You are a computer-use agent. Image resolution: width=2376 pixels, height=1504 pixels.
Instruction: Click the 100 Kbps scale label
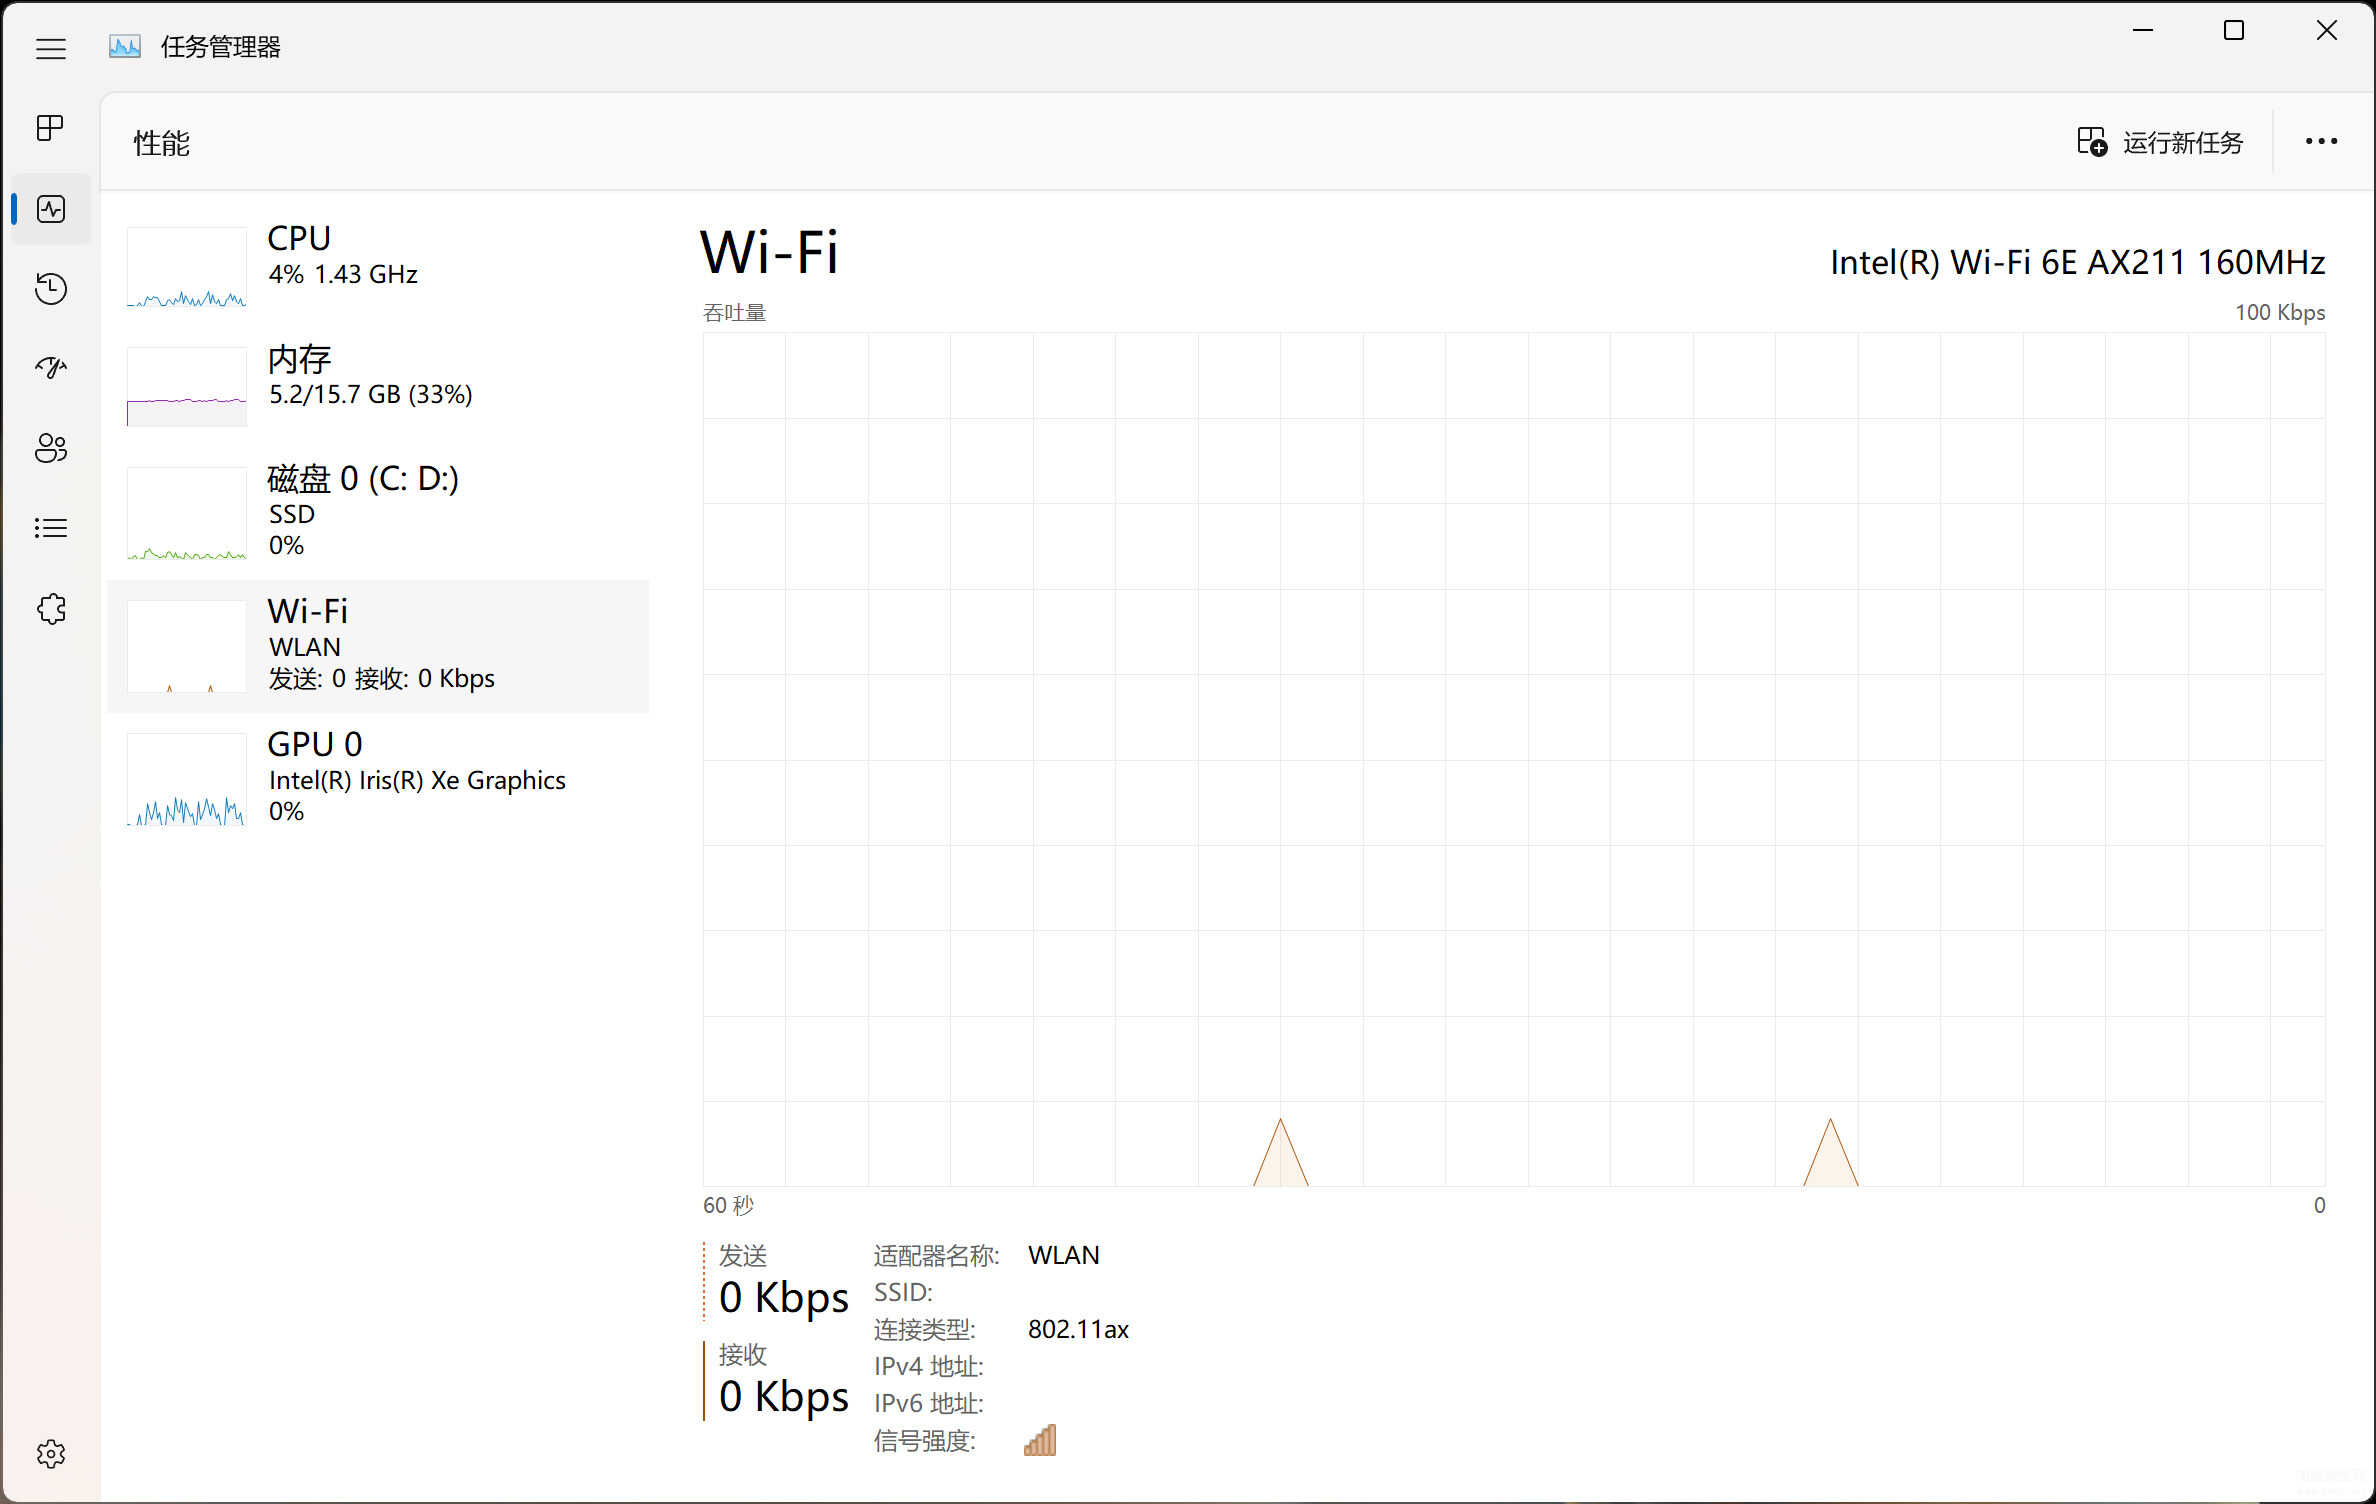[2280, 312]
